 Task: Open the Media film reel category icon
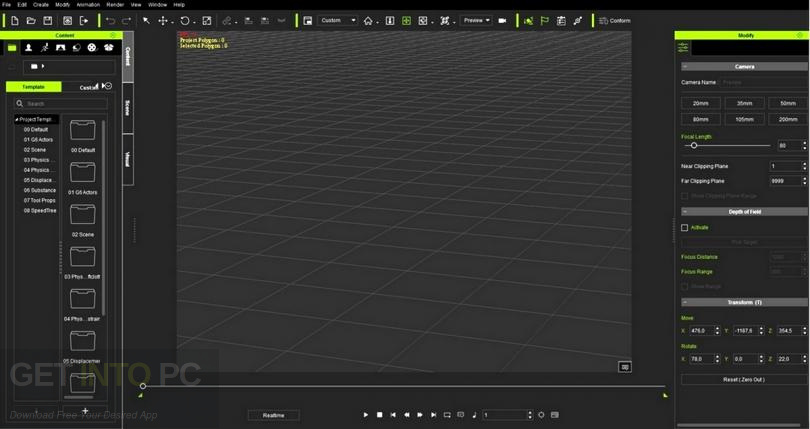[x=91, y=48]
